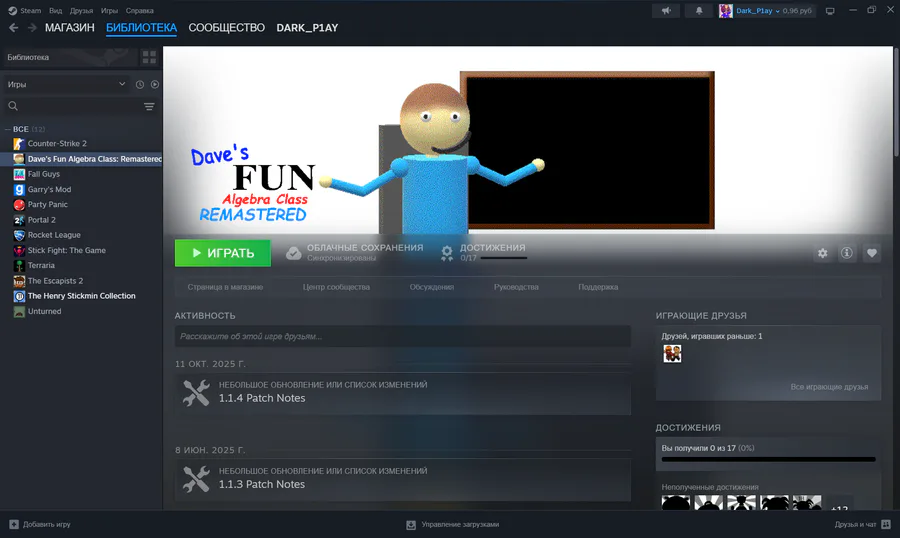Click the +12 more achievements badge
Viewport: 900px width, 538px height.
[x=839, y=504]
